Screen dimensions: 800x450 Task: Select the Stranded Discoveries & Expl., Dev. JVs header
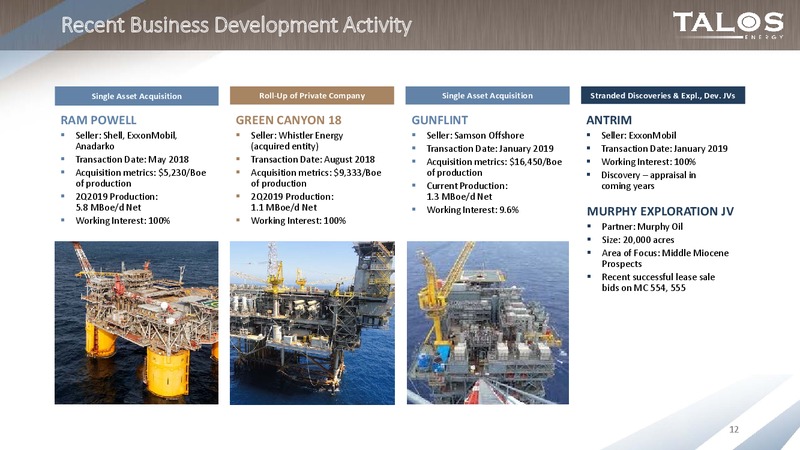(x=663, y=95)
